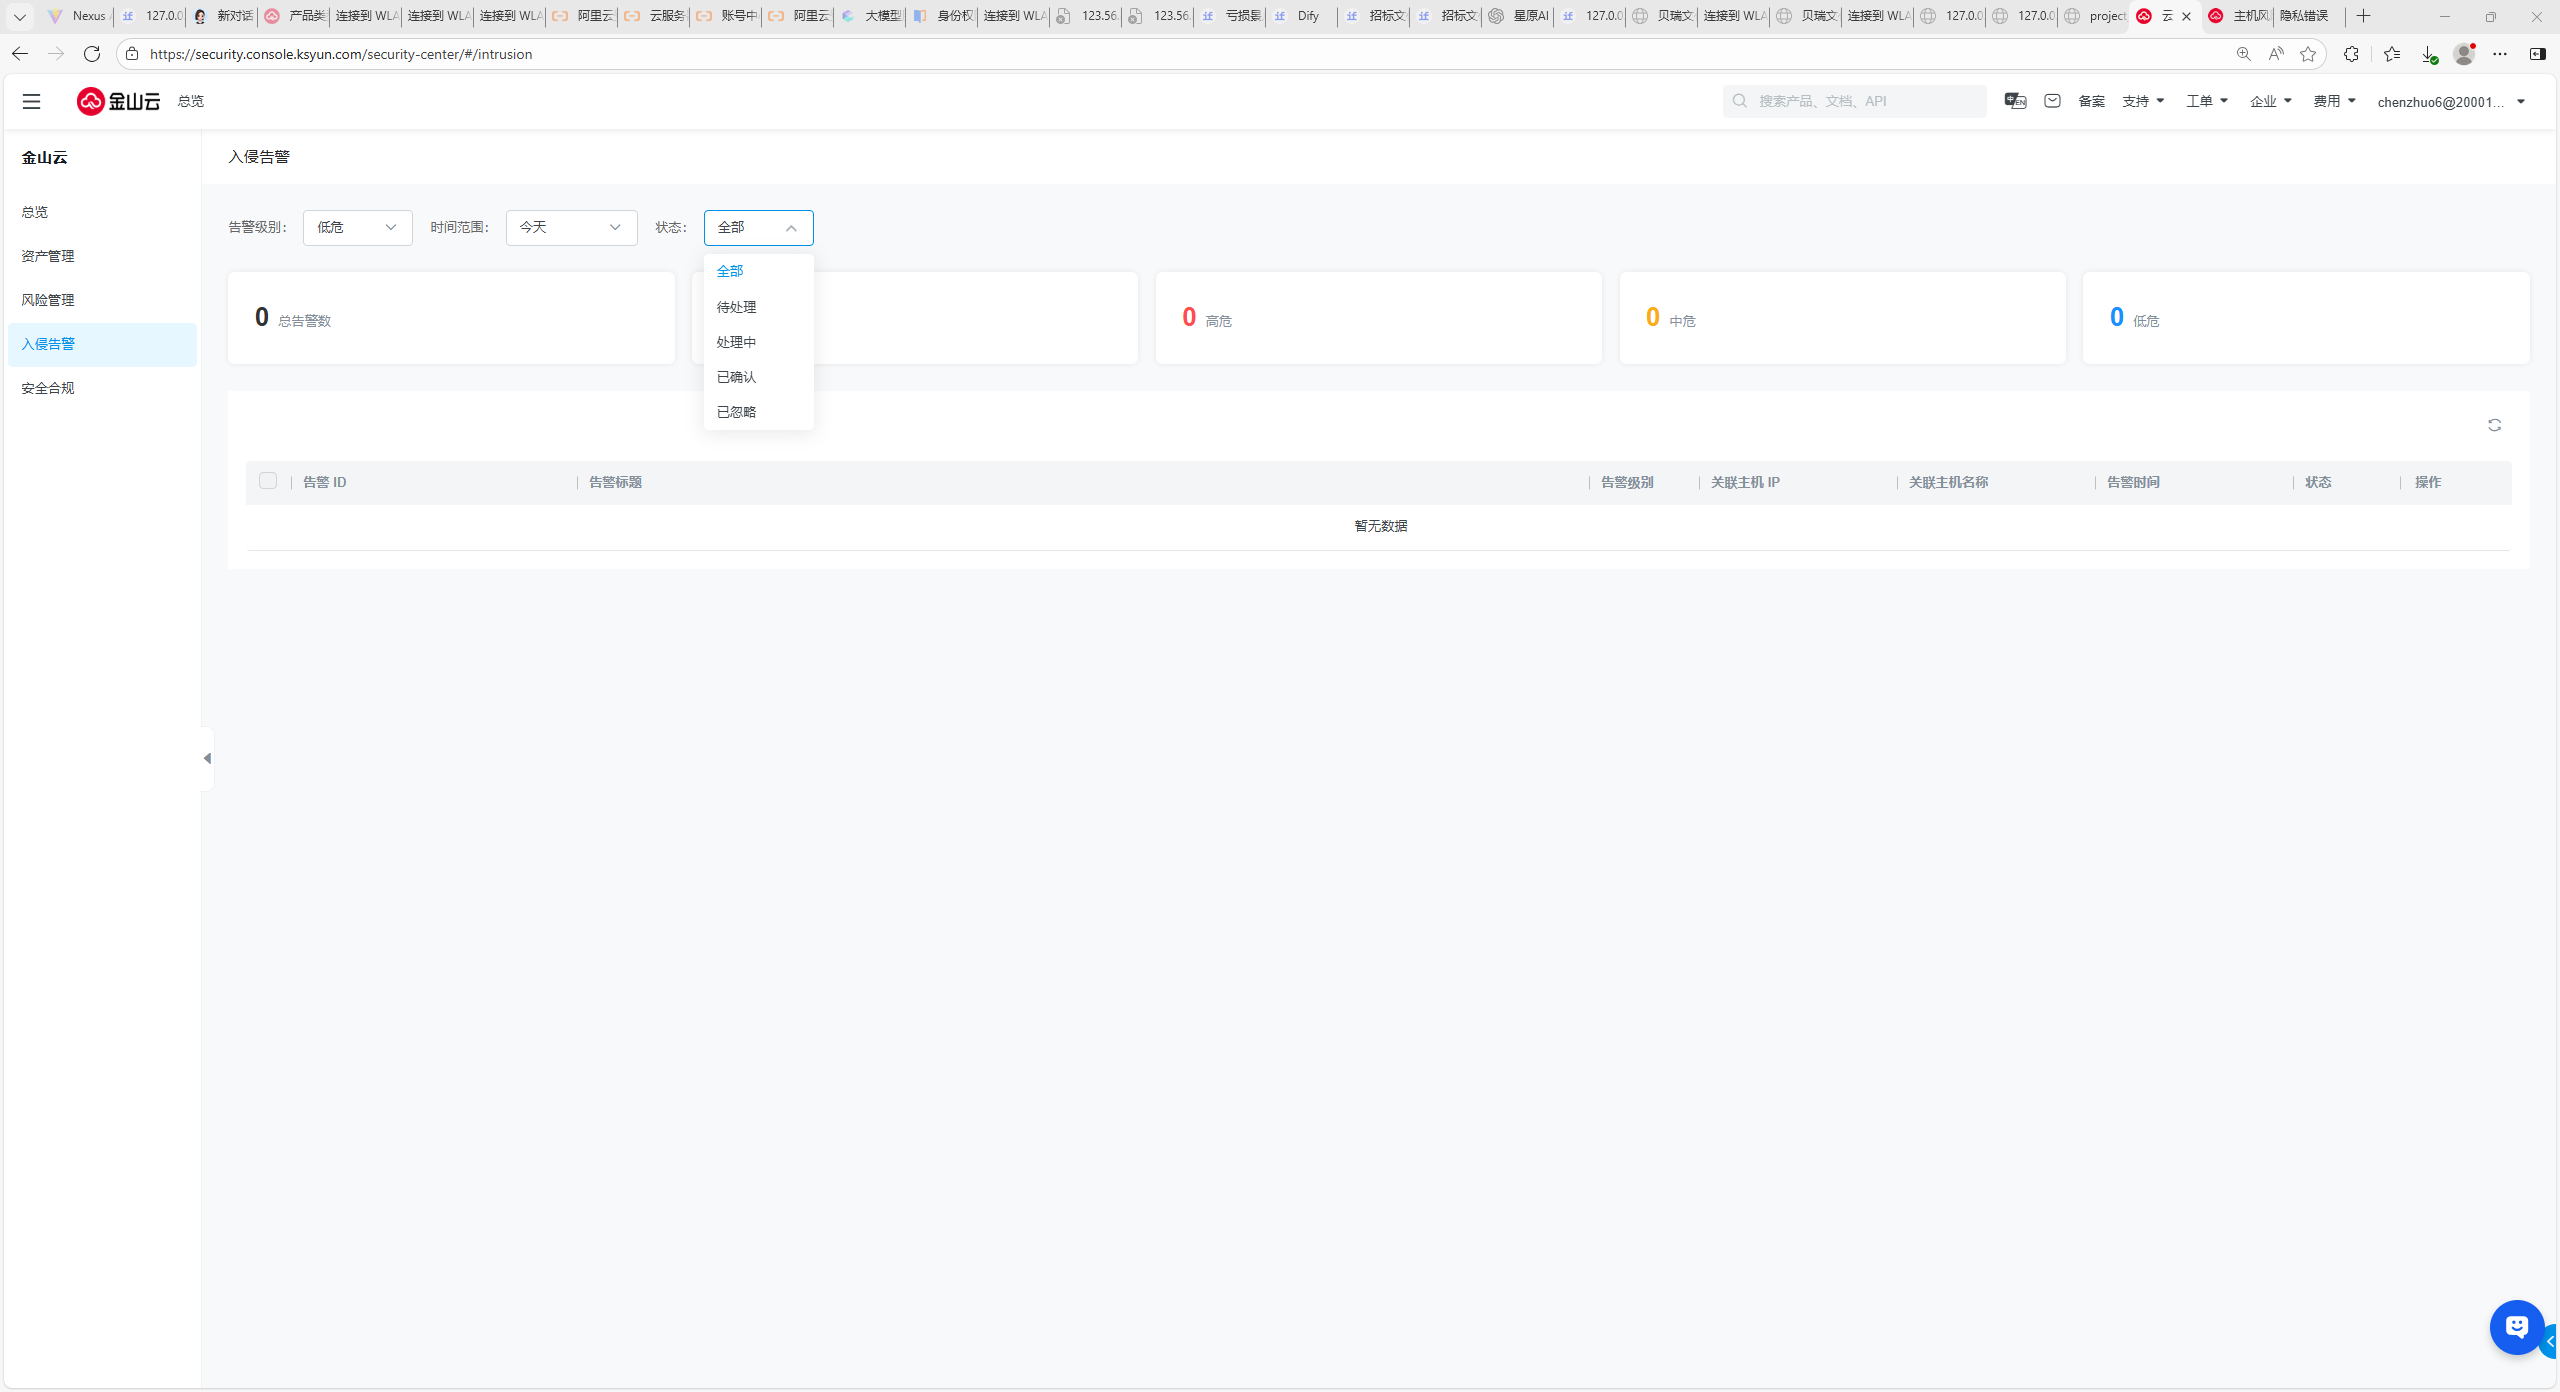Refresh the alert table
Viewport: 2560px width, 1392px height.
click(x=2494, y=425)
